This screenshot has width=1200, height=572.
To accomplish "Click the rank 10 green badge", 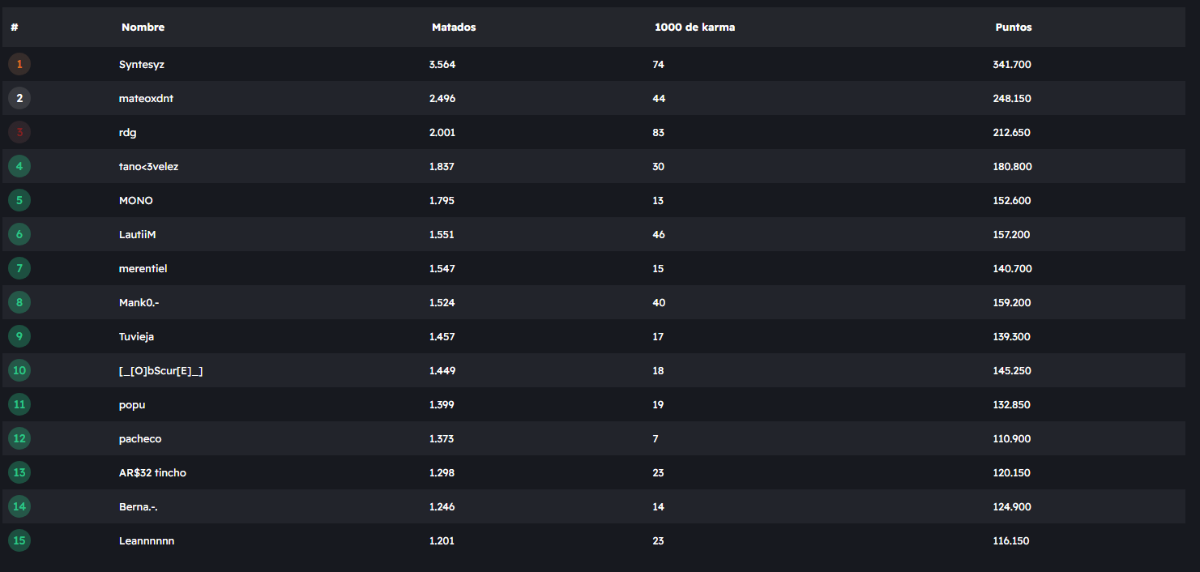I will (x=19, y=370).
